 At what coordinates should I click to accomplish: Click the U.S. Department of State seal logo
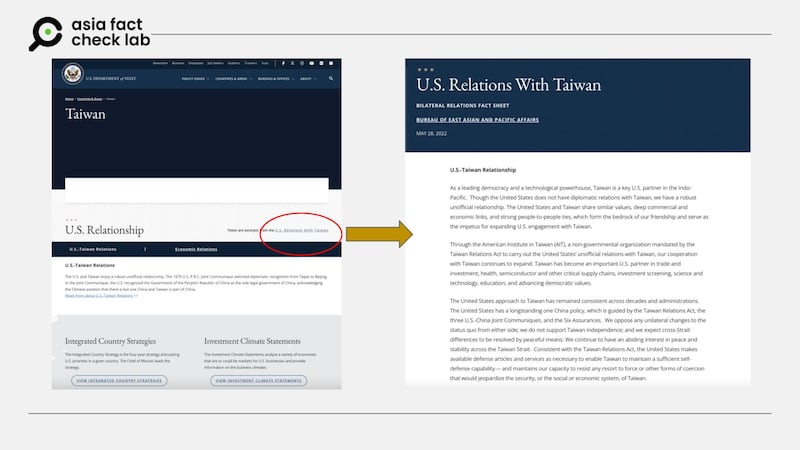[71, 76]
